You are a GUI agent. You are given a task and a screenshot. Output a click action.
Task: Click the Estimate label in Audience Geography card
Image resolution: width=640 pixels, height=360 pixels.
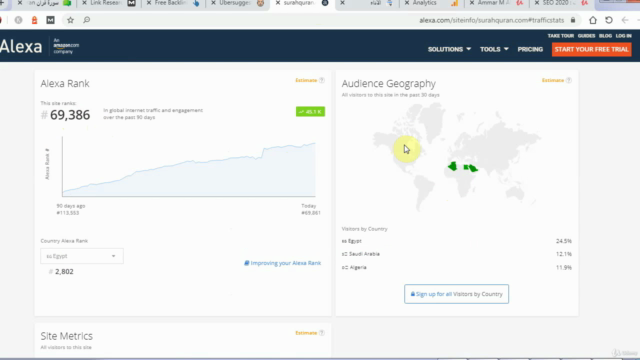[553, 80]
